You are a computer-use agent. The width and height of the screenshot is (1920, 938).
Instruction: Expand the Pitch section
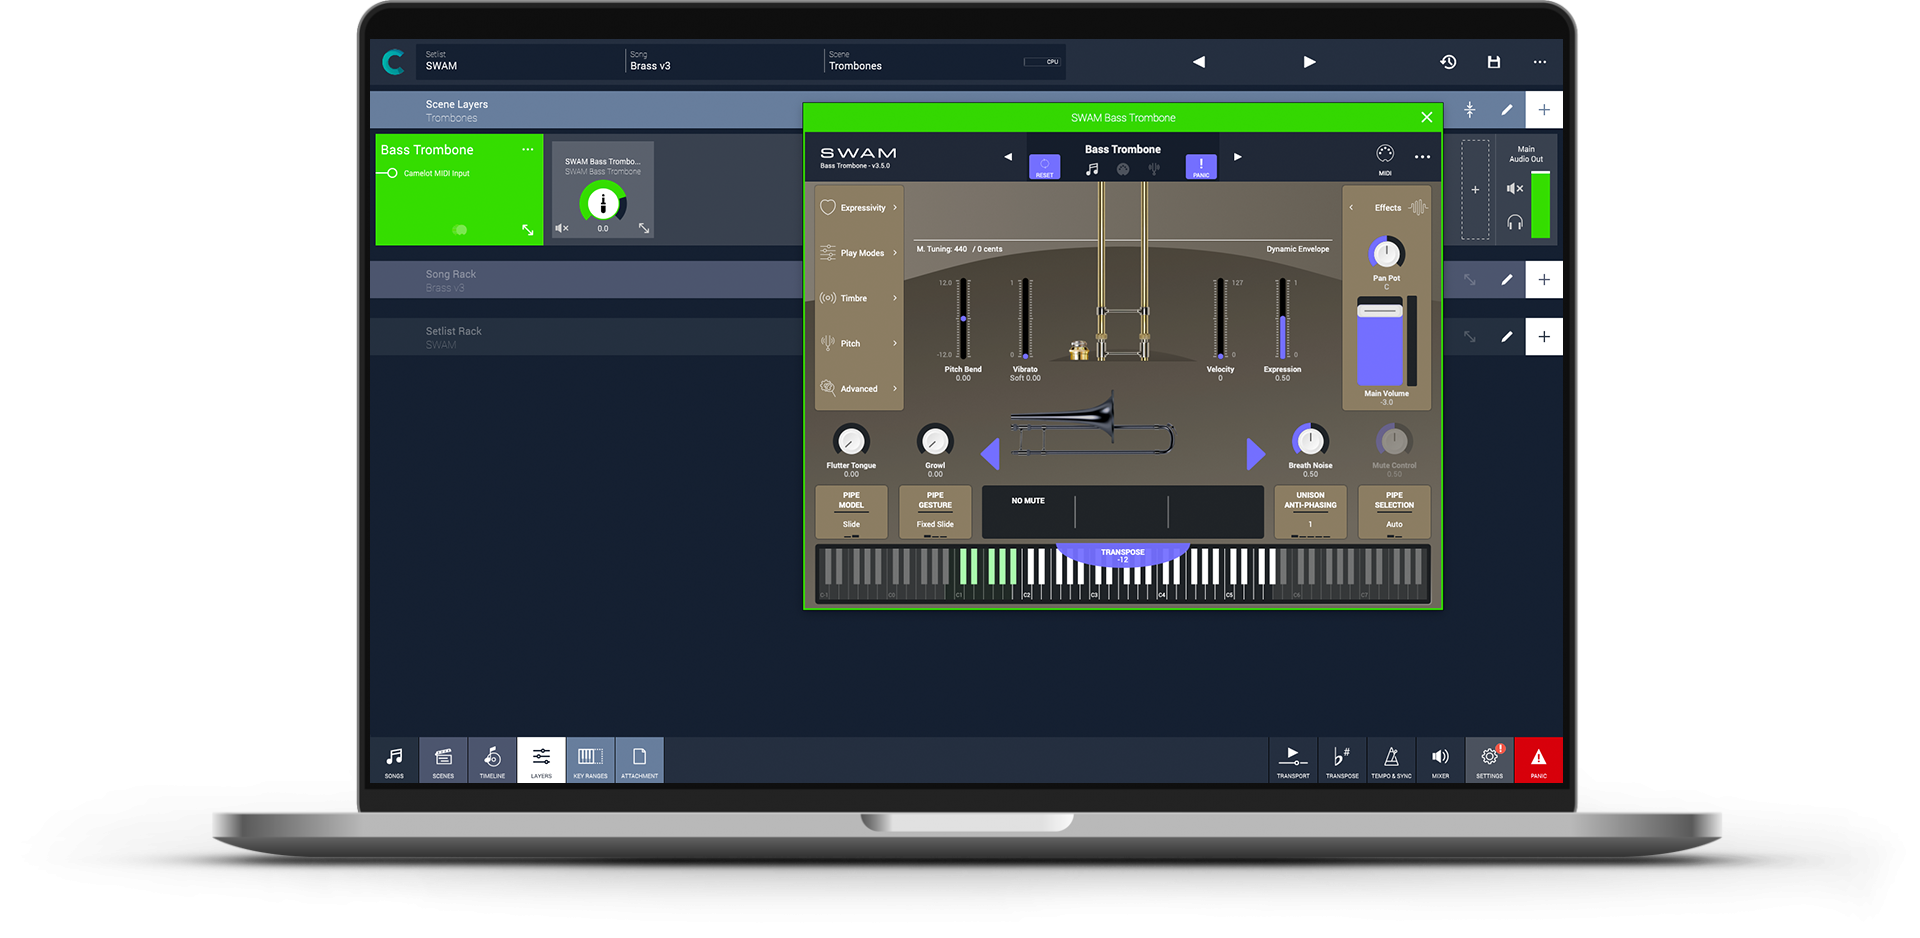(859, 343)
